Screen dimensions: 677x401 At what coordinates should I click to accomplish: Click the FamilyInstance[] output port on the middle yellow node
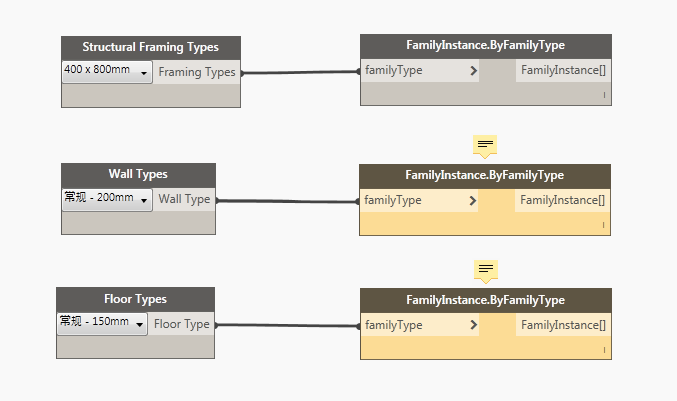tap(562, 200)
